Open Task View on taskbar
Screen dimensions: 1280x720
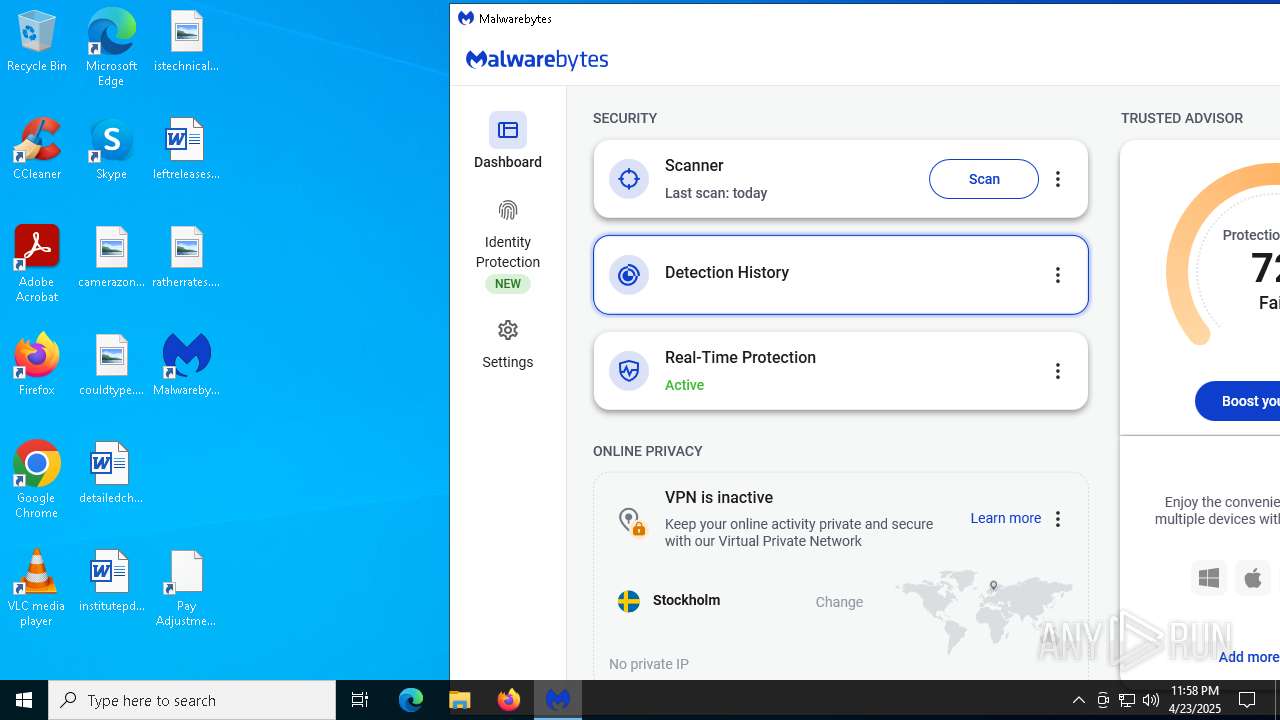coord(360,700)
